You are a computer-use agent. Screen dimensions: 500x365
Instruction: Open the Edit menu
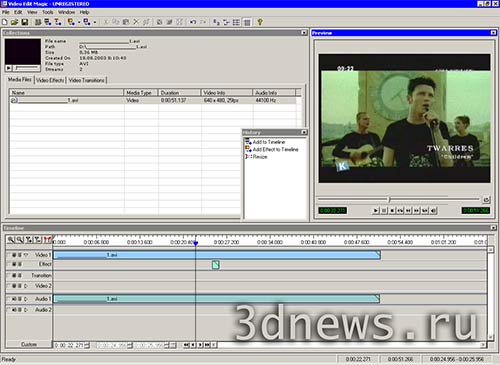pyautogui.click(x=18, y=12)
